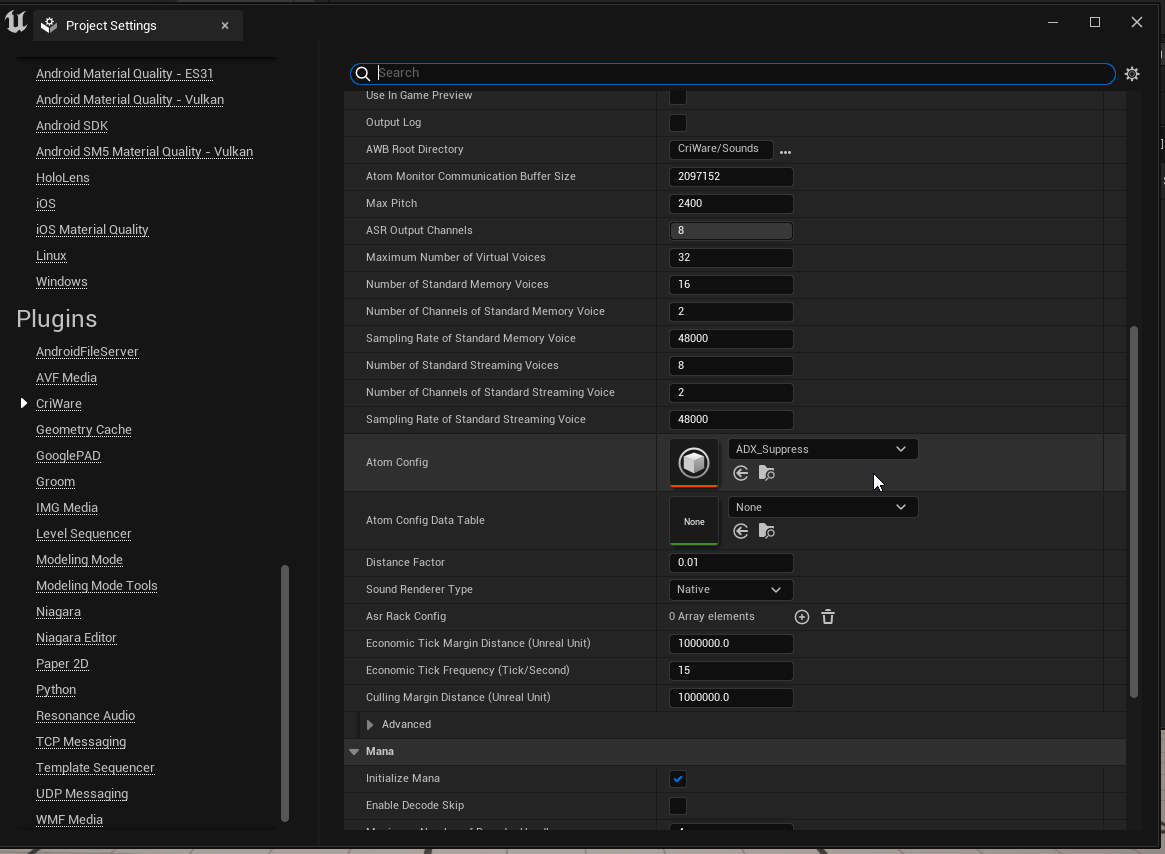Click the Atom Config Data Table None thumbnail
The image size is (1165, 854).
(694, 521)
